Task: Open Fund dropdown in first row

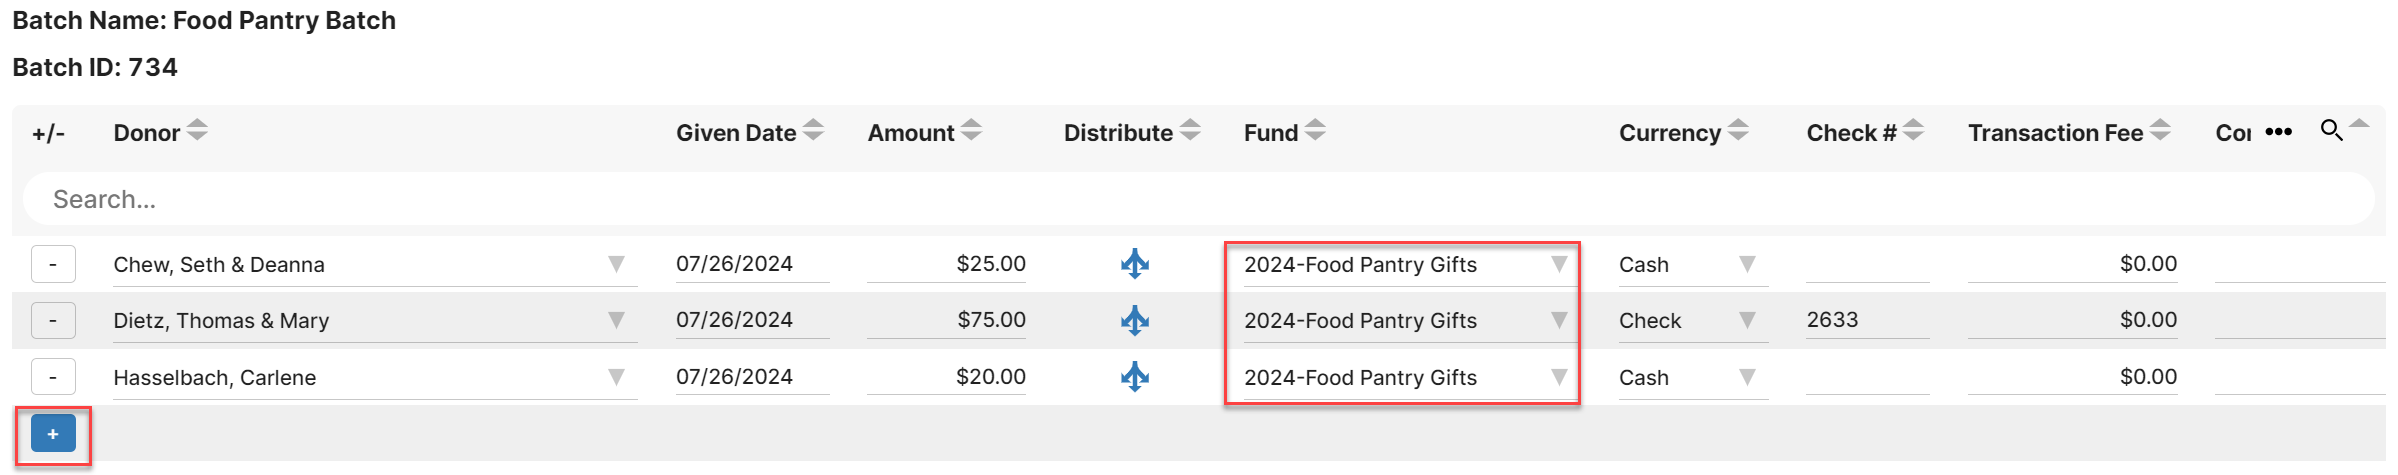Action: 1559,264
